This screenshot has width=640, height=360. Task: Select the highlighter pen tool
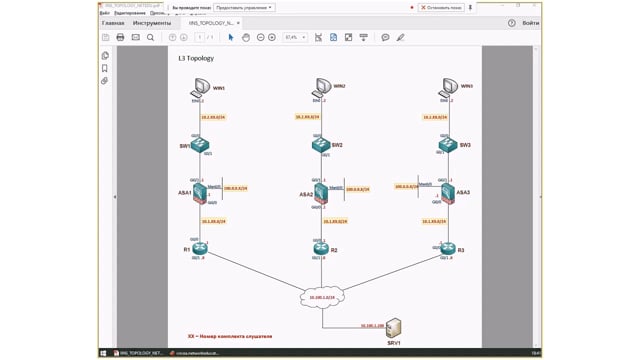(x=400, y=38)
